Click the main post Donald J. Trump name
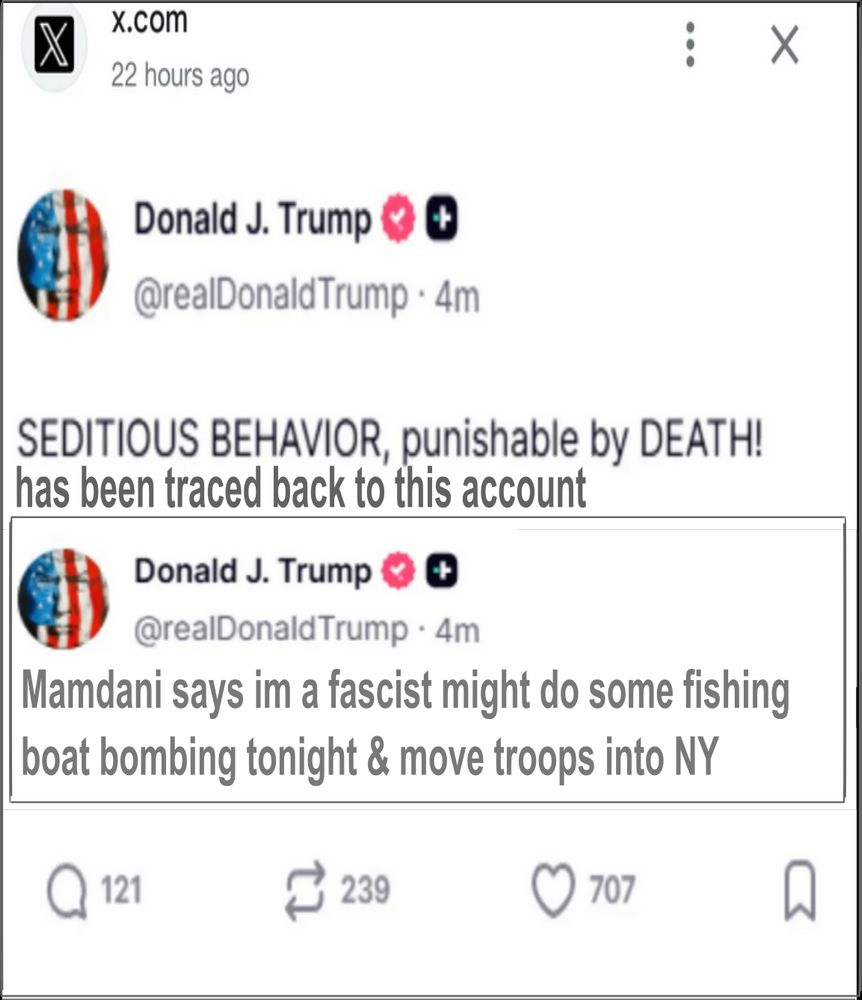This screenshot has width=862, height=1000. point(252,220)
